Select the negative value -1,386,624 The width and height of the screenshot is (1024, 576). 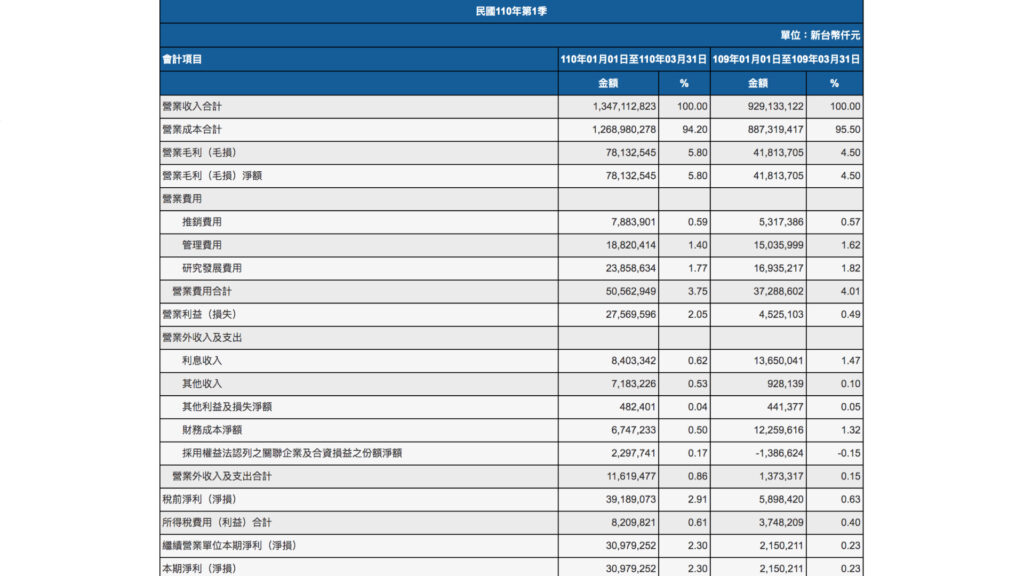779,453
